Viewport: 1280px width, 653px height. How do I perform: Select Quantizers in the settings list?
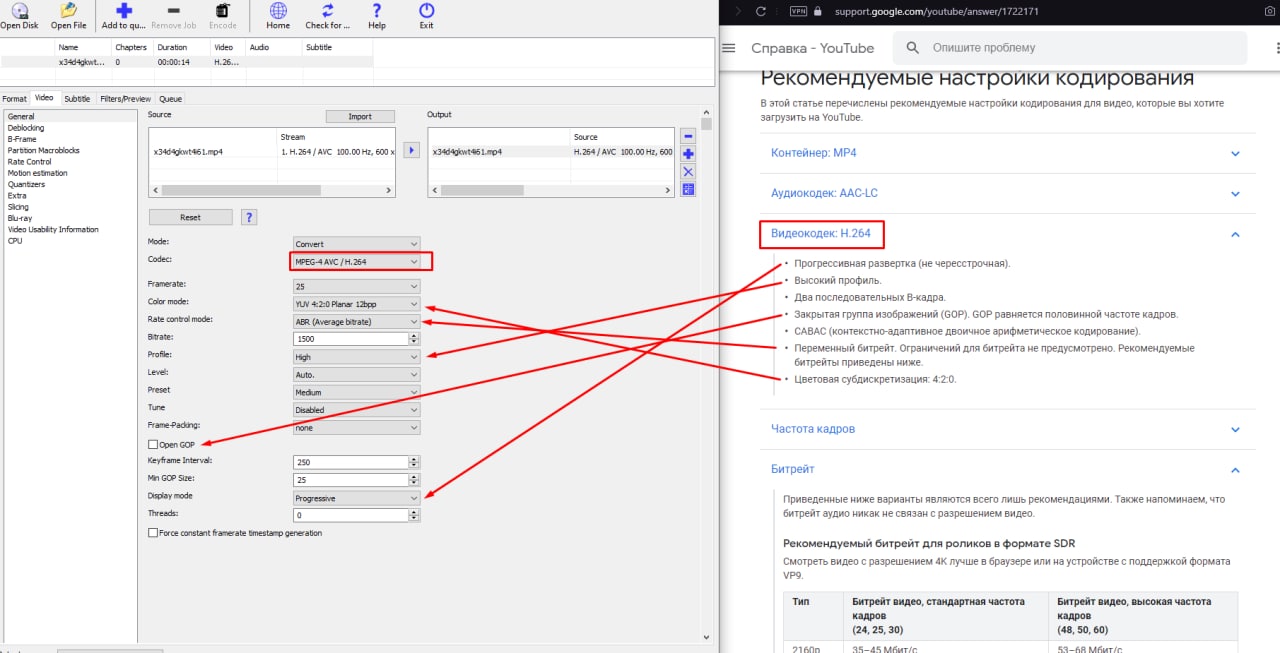pos(26,184)
